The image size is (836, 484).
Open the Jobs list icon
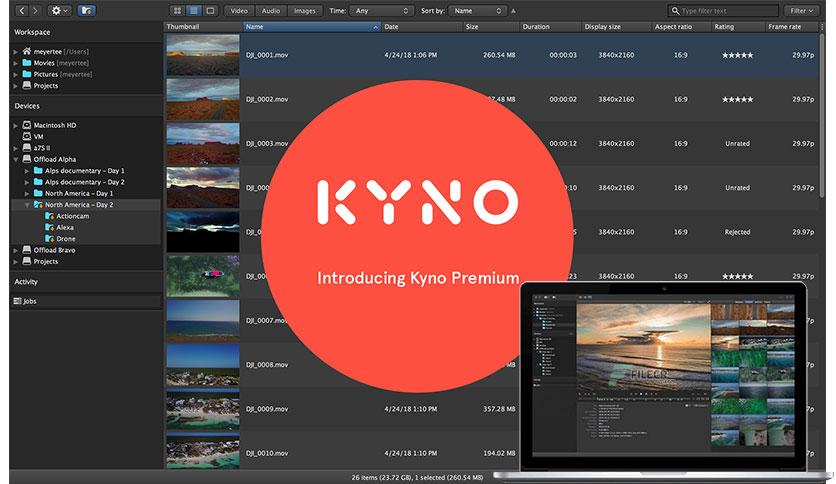[x=18, y=301]
